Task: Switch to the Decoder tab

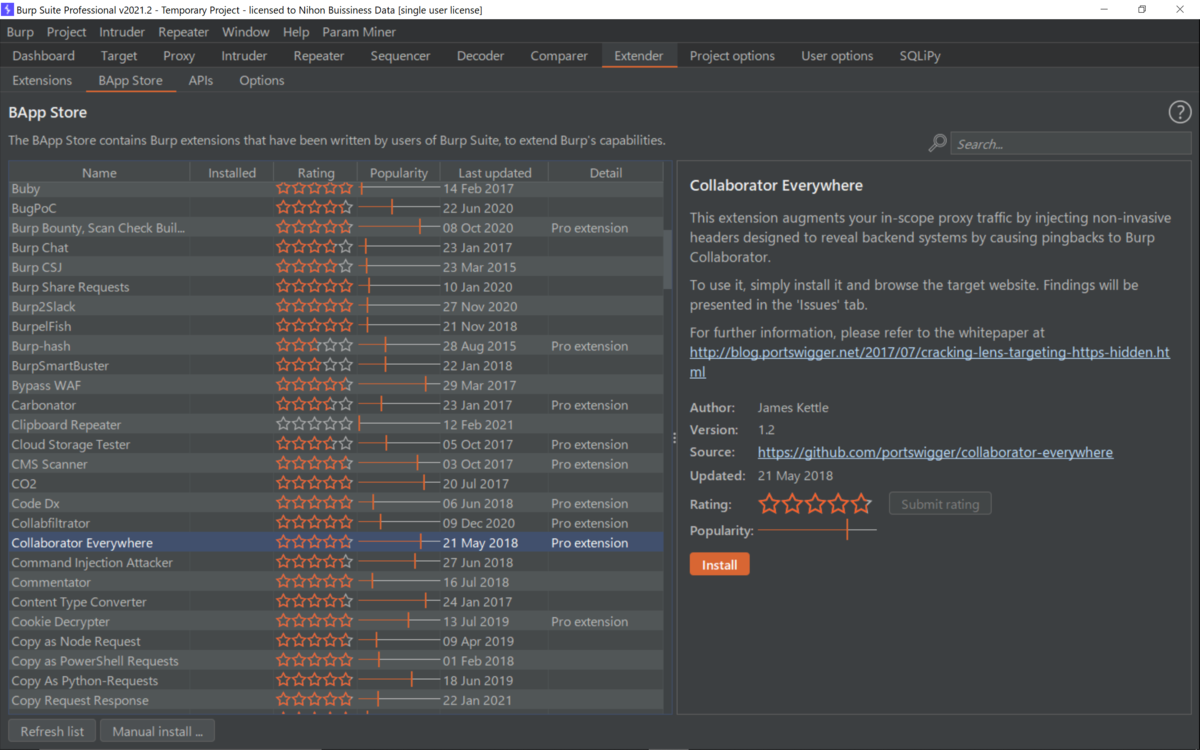Action: click(480, 56)
